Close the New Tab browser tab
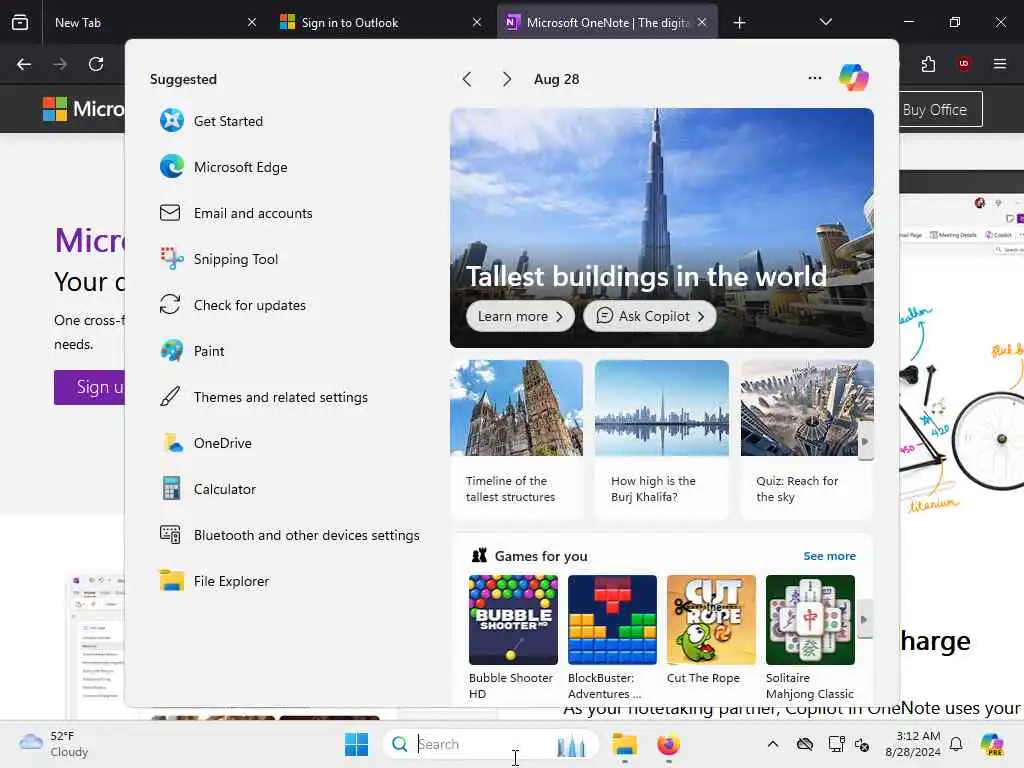This screenshot has height=768, width=1024. [252, 22]
